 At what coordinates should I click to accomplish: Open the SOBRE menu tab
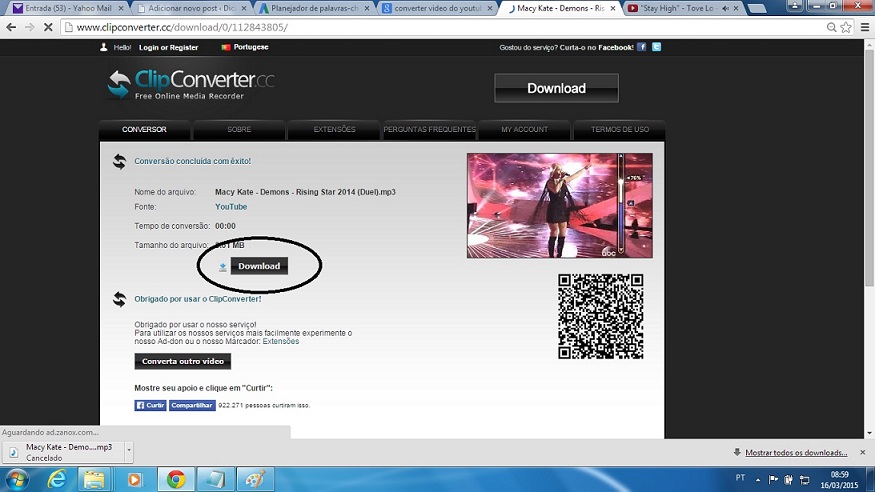click(239, 129)
